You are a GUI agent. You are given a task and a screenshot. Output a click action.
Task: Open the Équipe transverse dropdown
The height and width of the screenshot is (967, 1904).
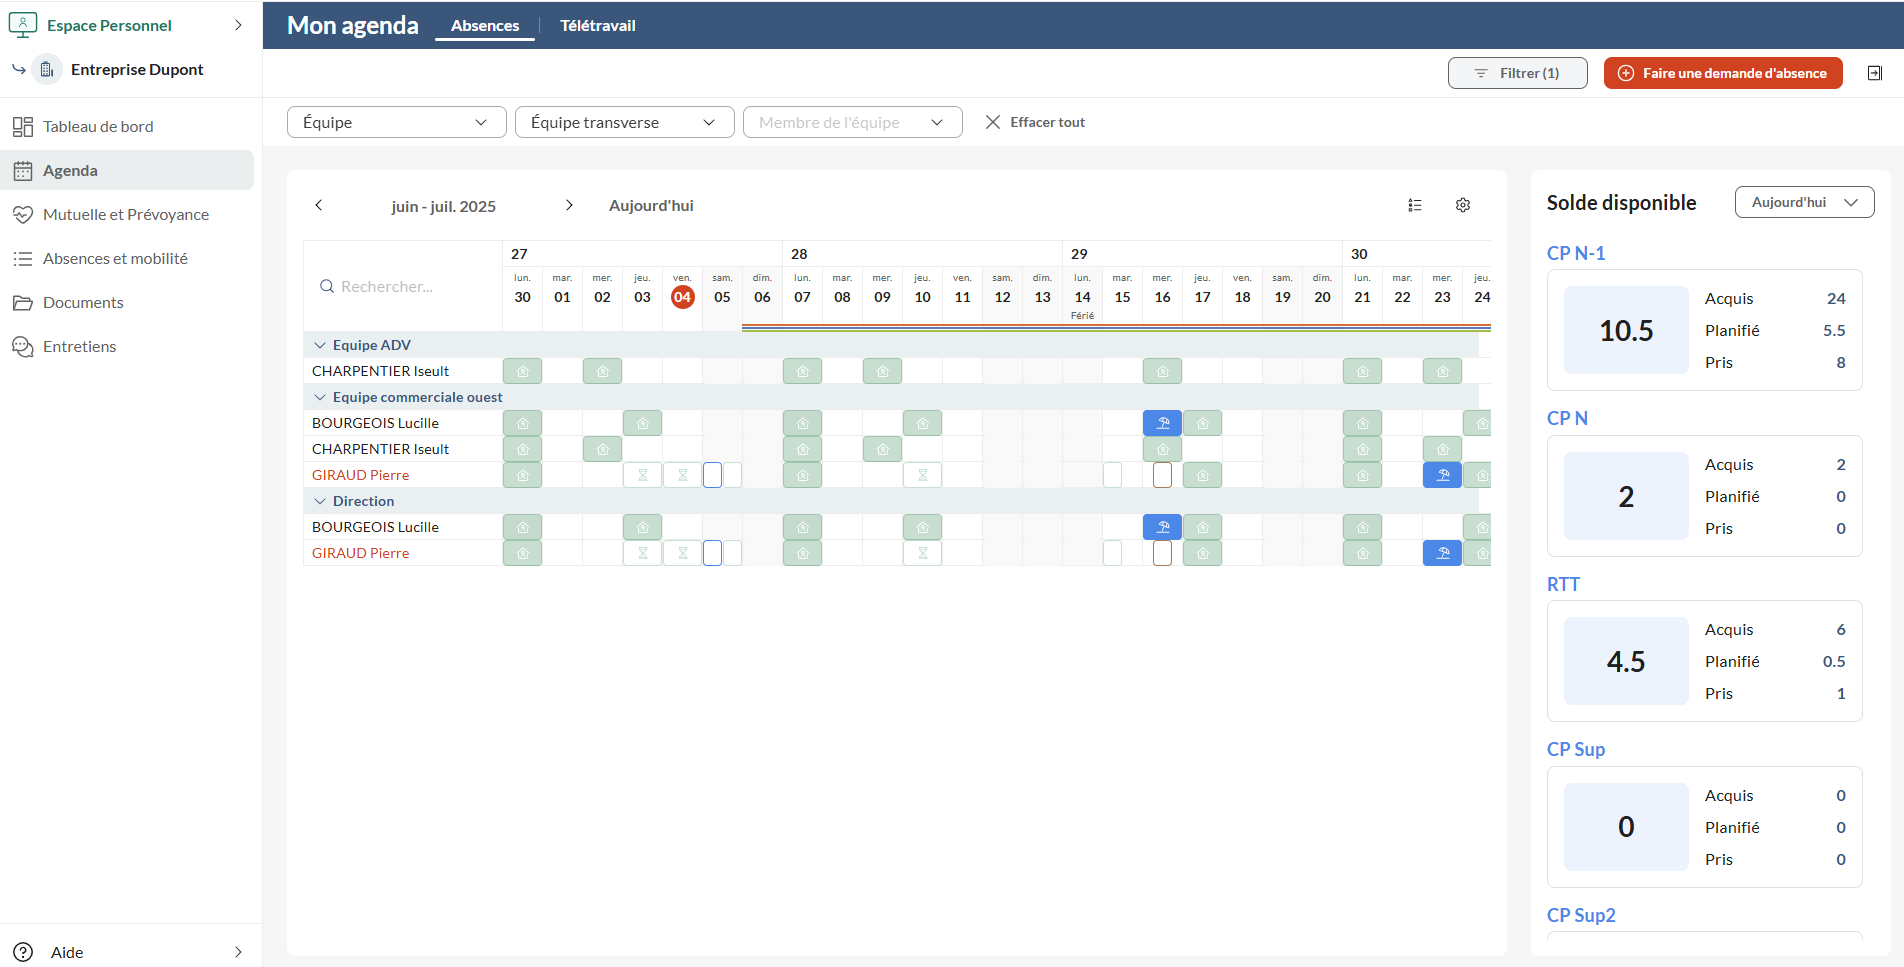pos(625,122)
